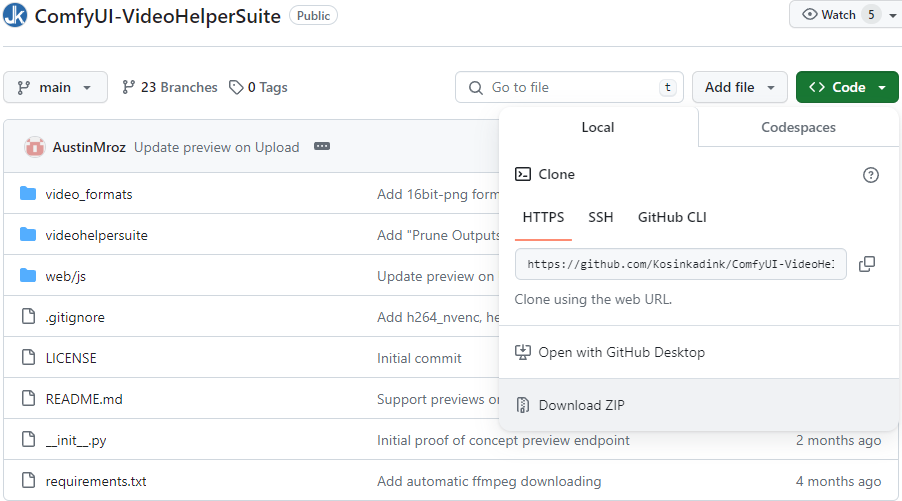Open the Add file dropdown
902x501 pixels.
tap(740, 87)
